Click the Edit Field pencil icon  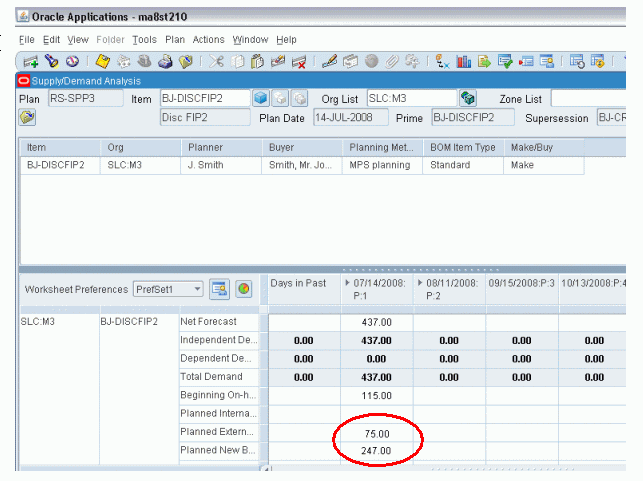[329, 62]
